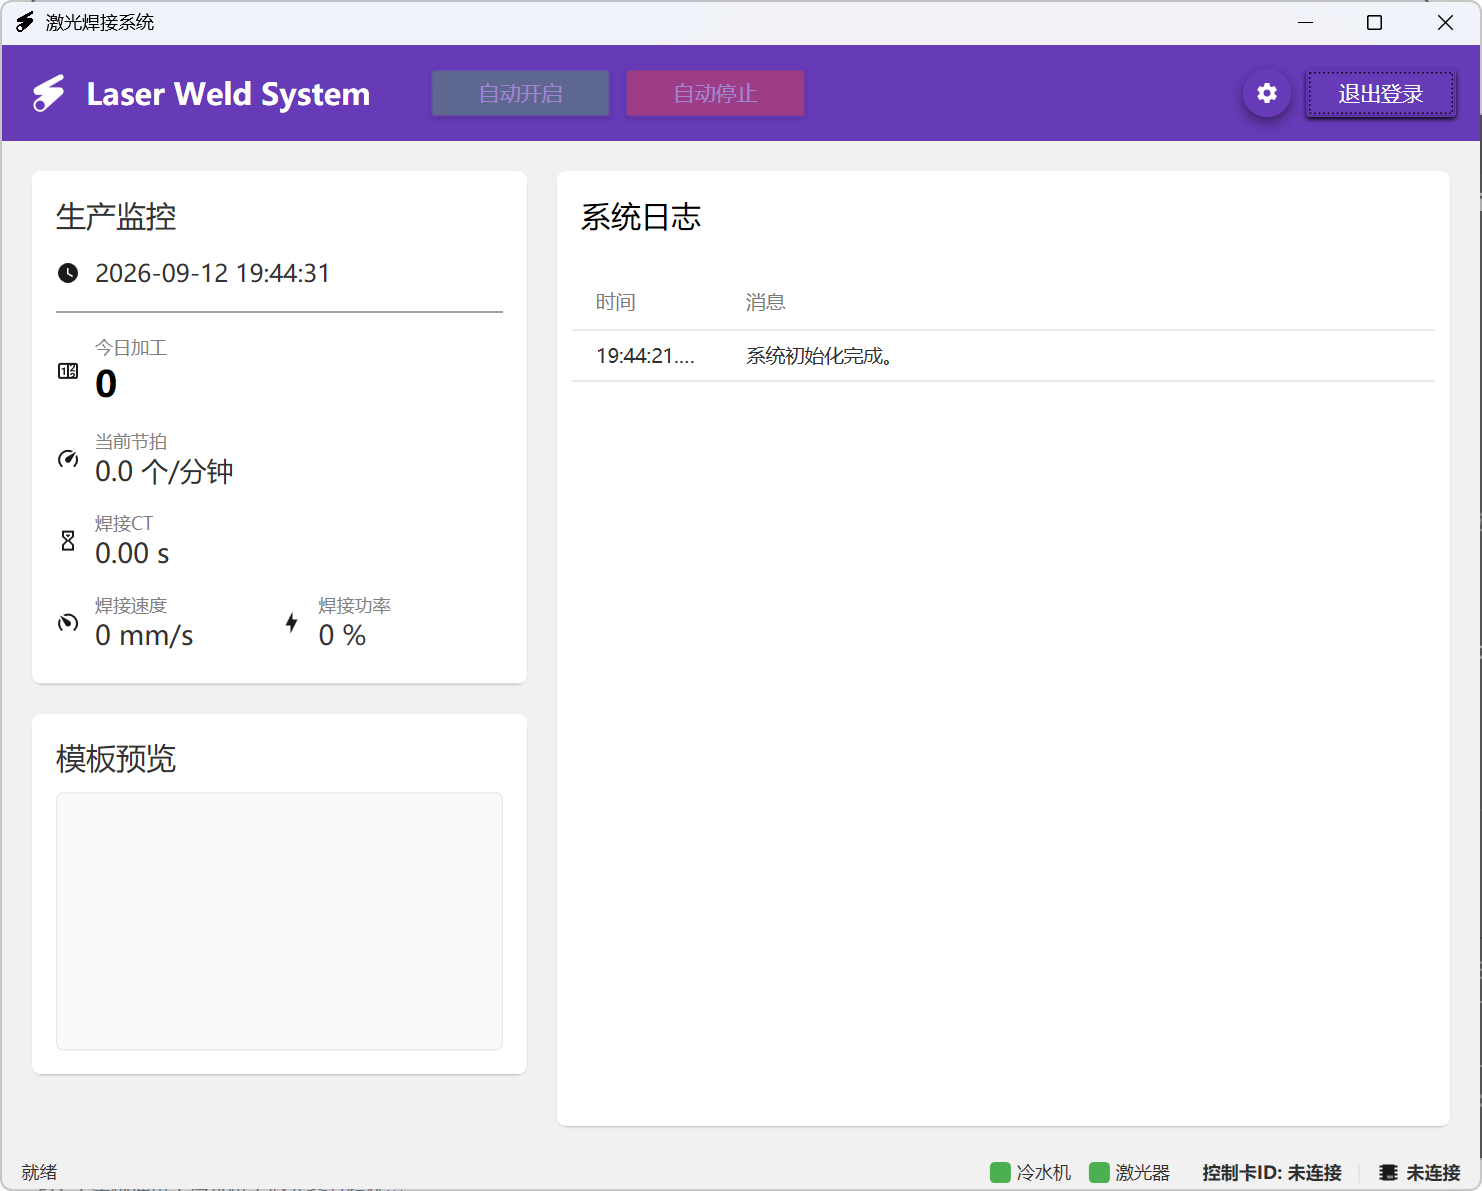Maximize the 激光焊接系统 window

[1375, 22]
